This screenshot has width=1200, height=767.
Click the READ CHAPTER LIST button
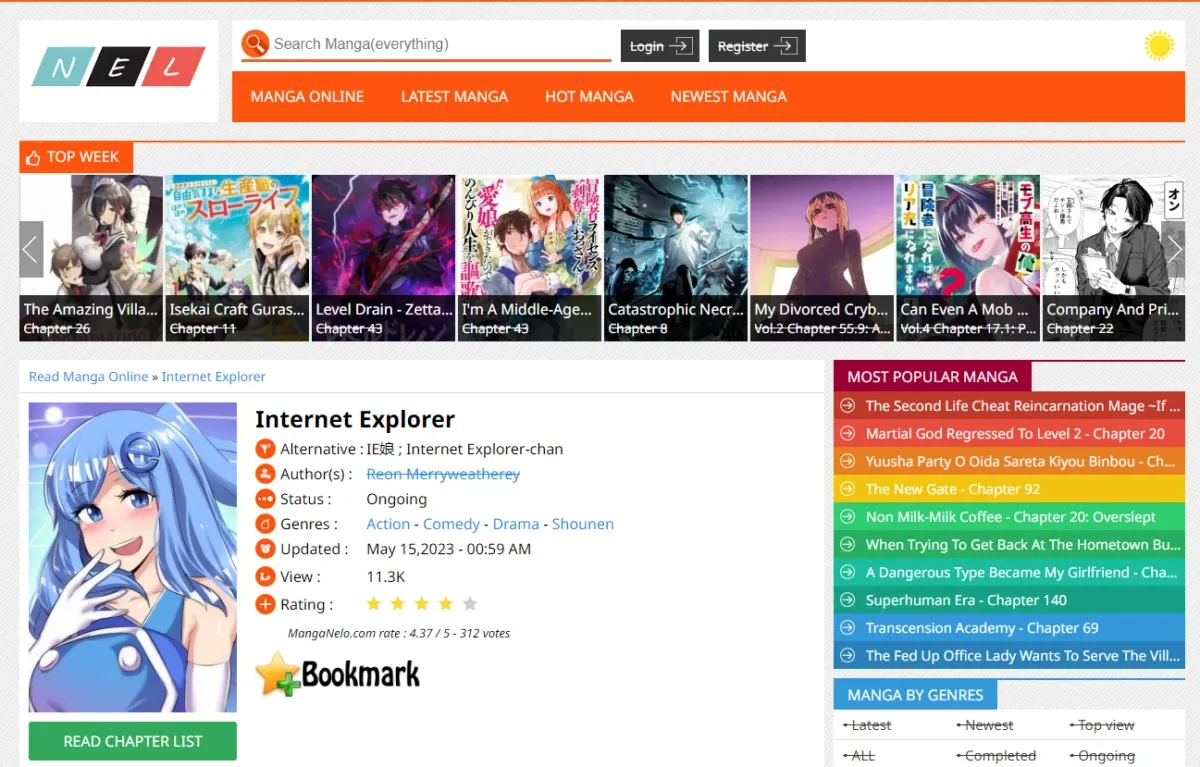[133, 741]
